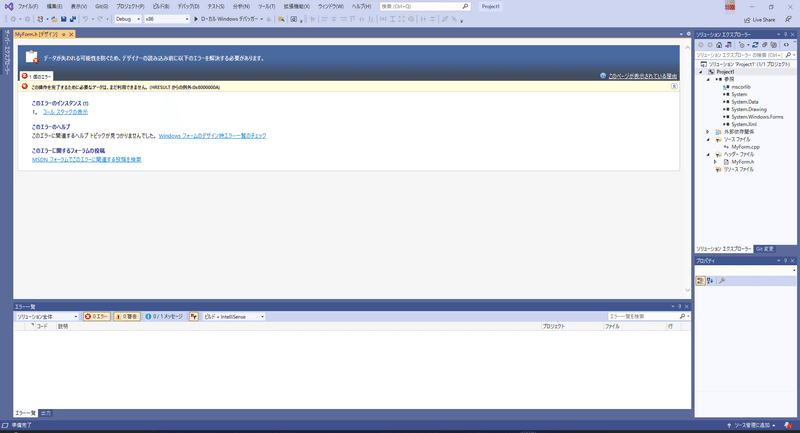This screenshot has width=800, height=433.
Task: Click the pending changes filter icon in Solution Explorer
Action: point(742,45)
